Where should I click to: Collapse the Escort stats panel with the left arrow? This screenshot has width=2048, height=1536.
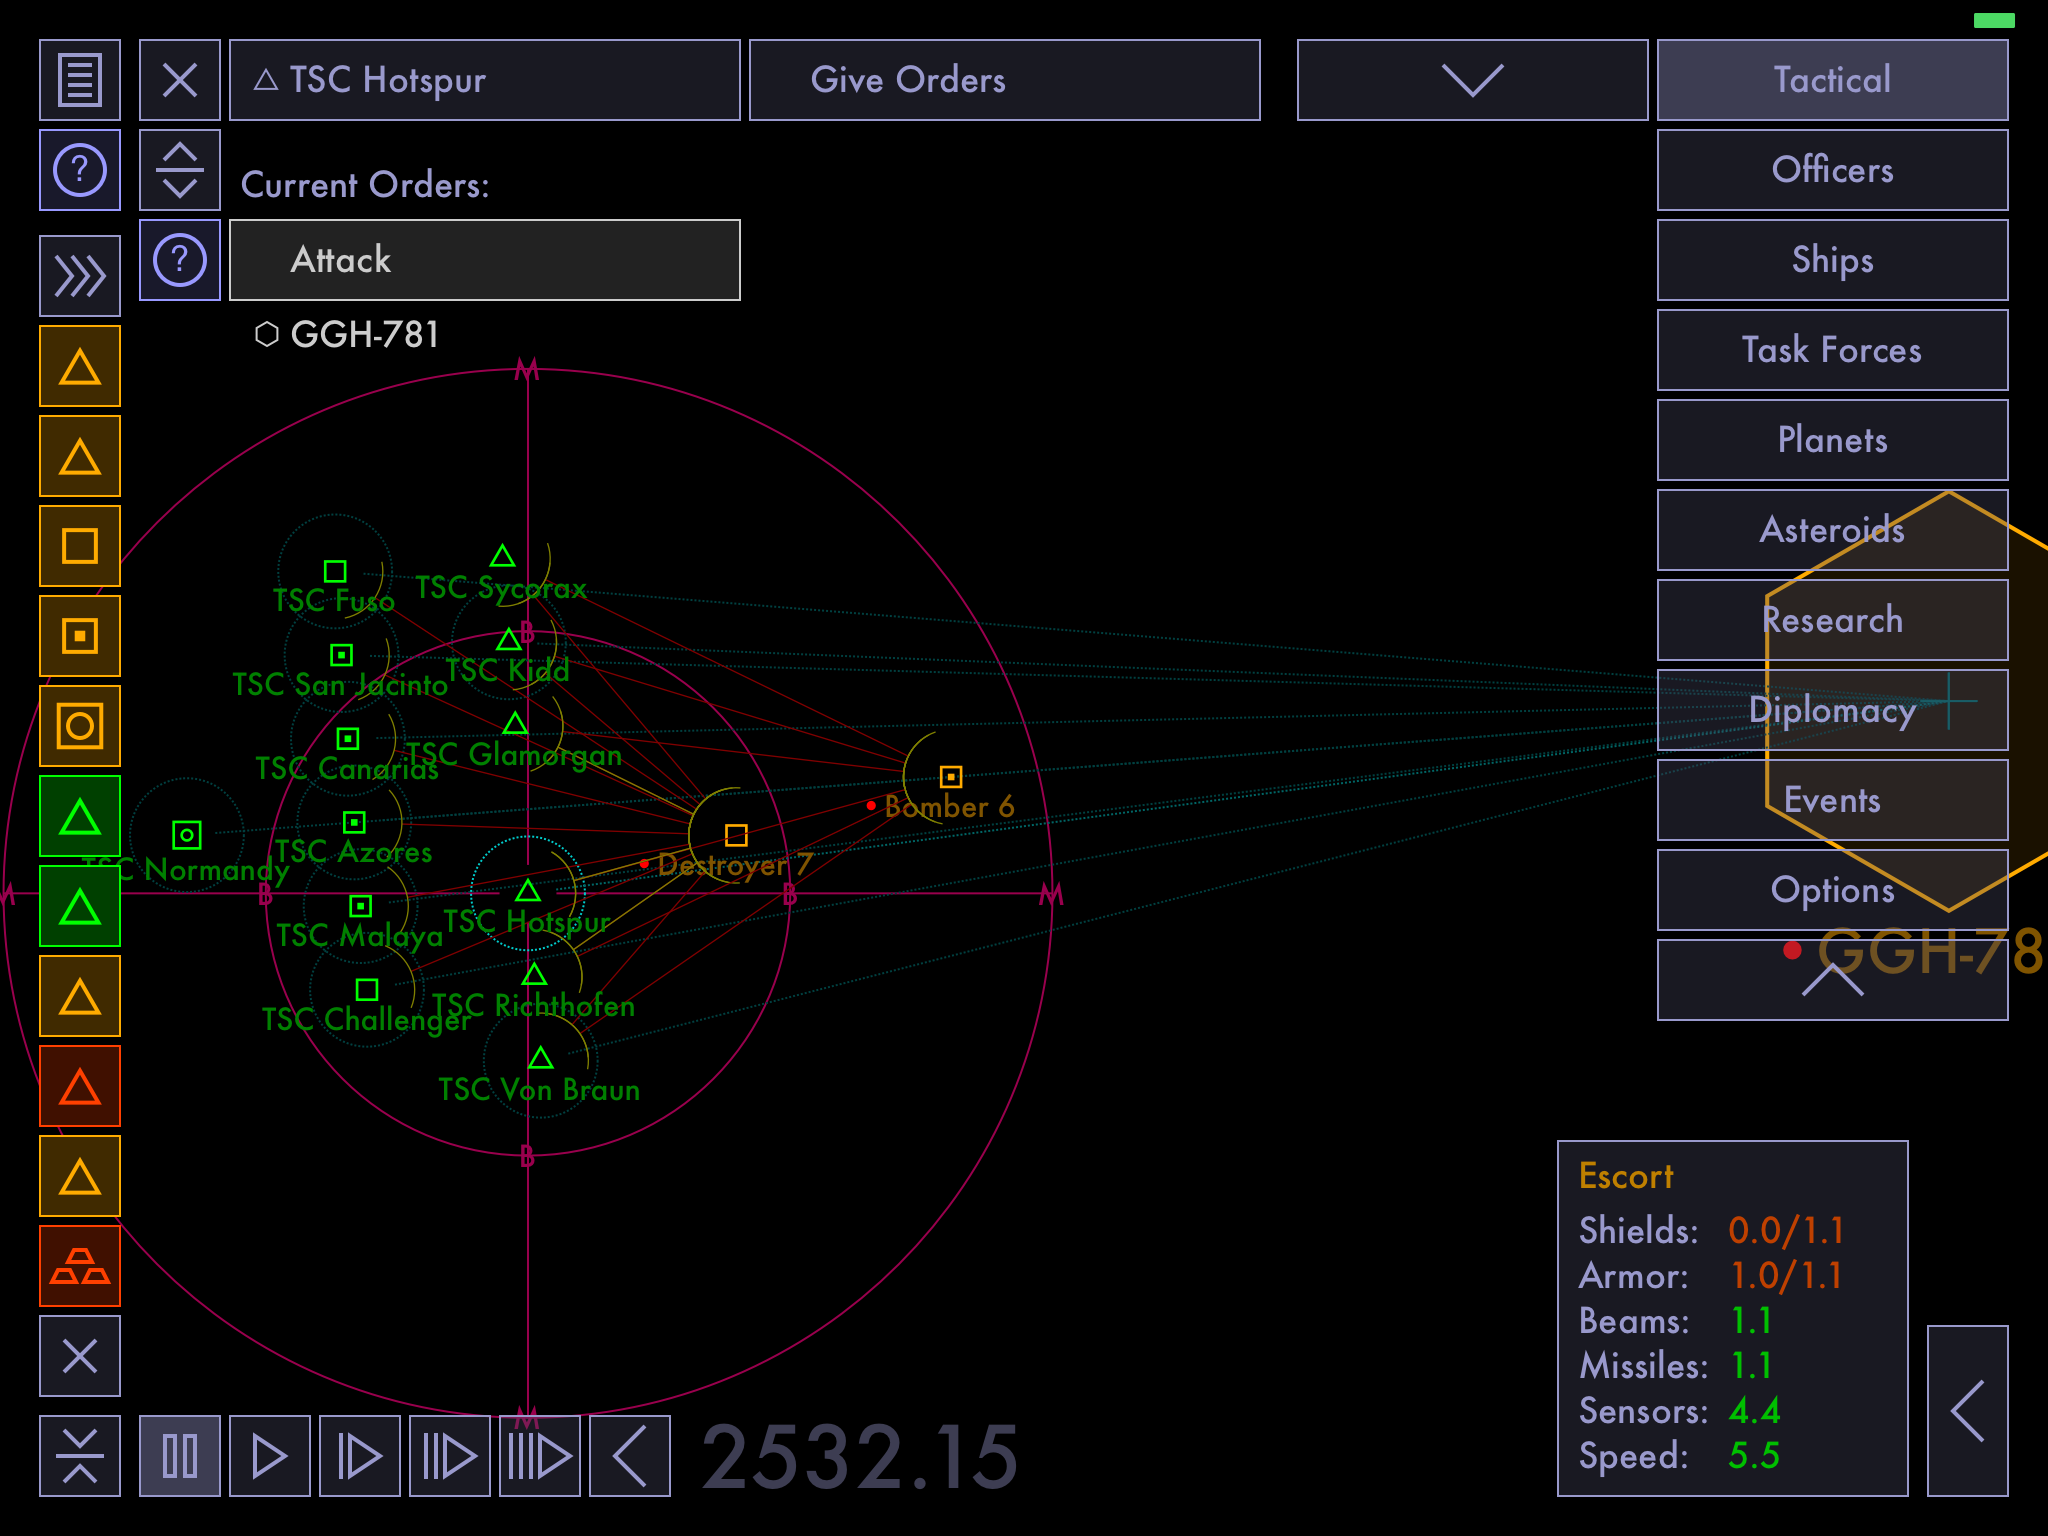click(1967, 1411)
